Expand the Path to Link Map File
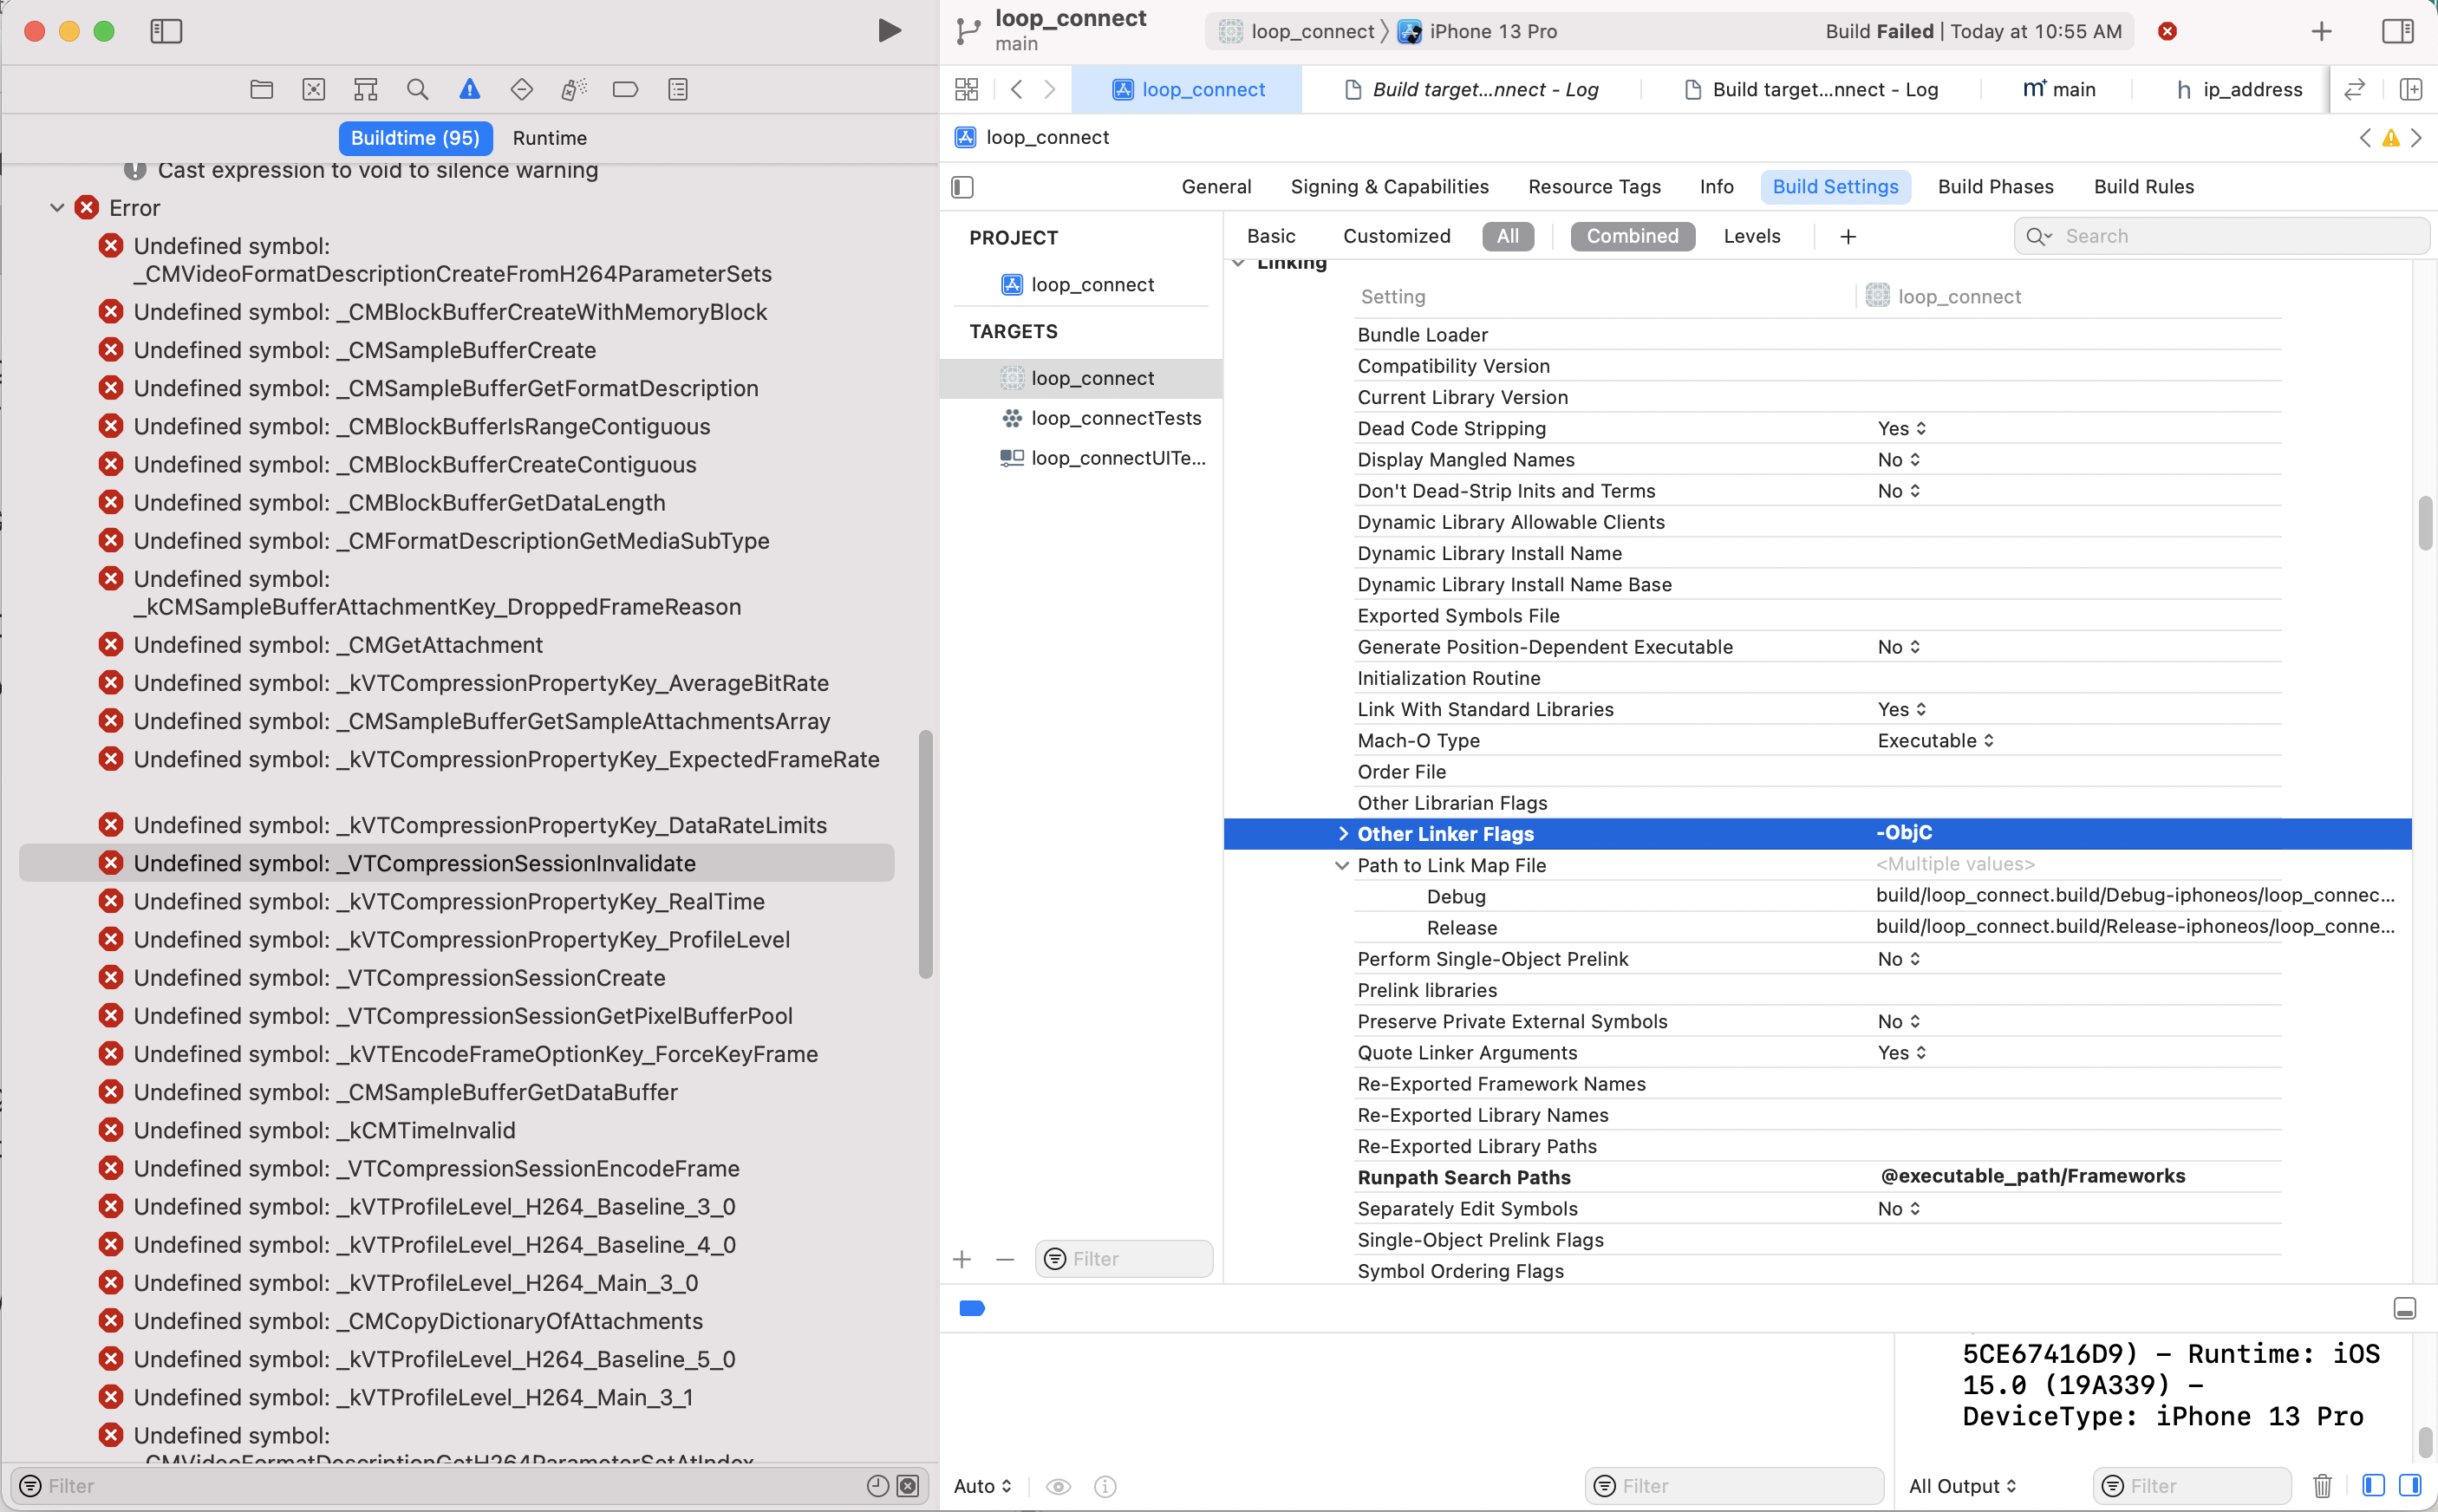Image resolution: width=2438 pixels, height=1512 pixels. click(1343, 866)
